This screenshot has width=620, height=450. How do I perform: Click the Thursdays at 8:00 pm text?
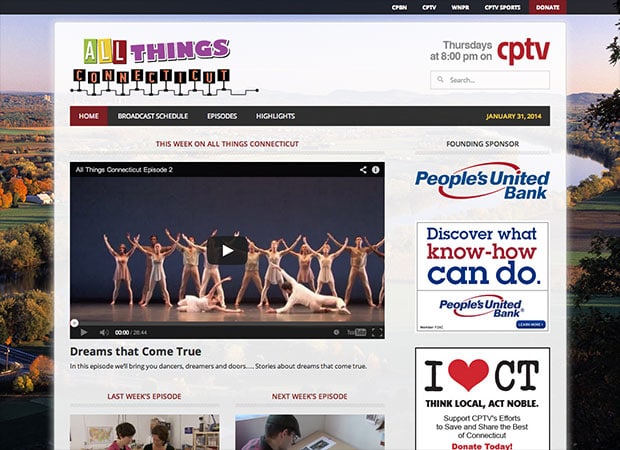[x=461, y=51]
